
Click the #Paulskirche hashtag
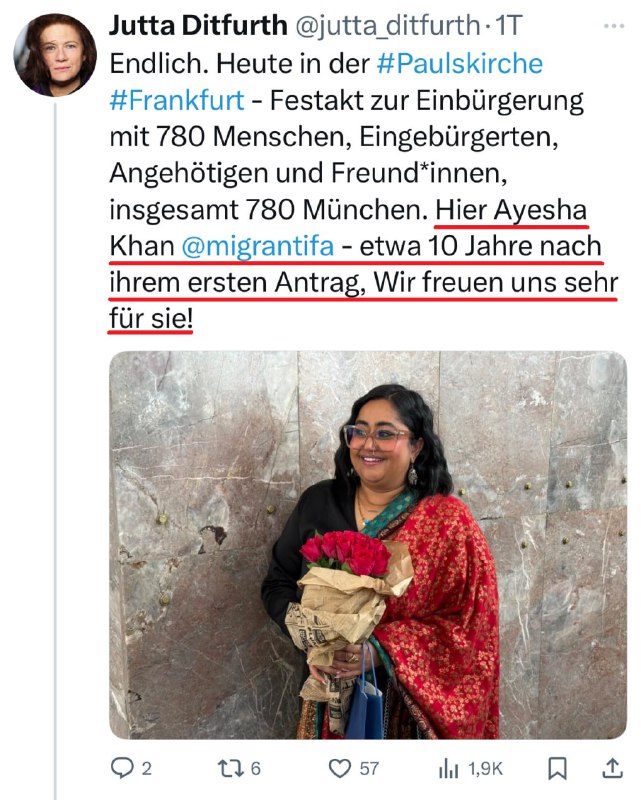(x=460, y=64)
